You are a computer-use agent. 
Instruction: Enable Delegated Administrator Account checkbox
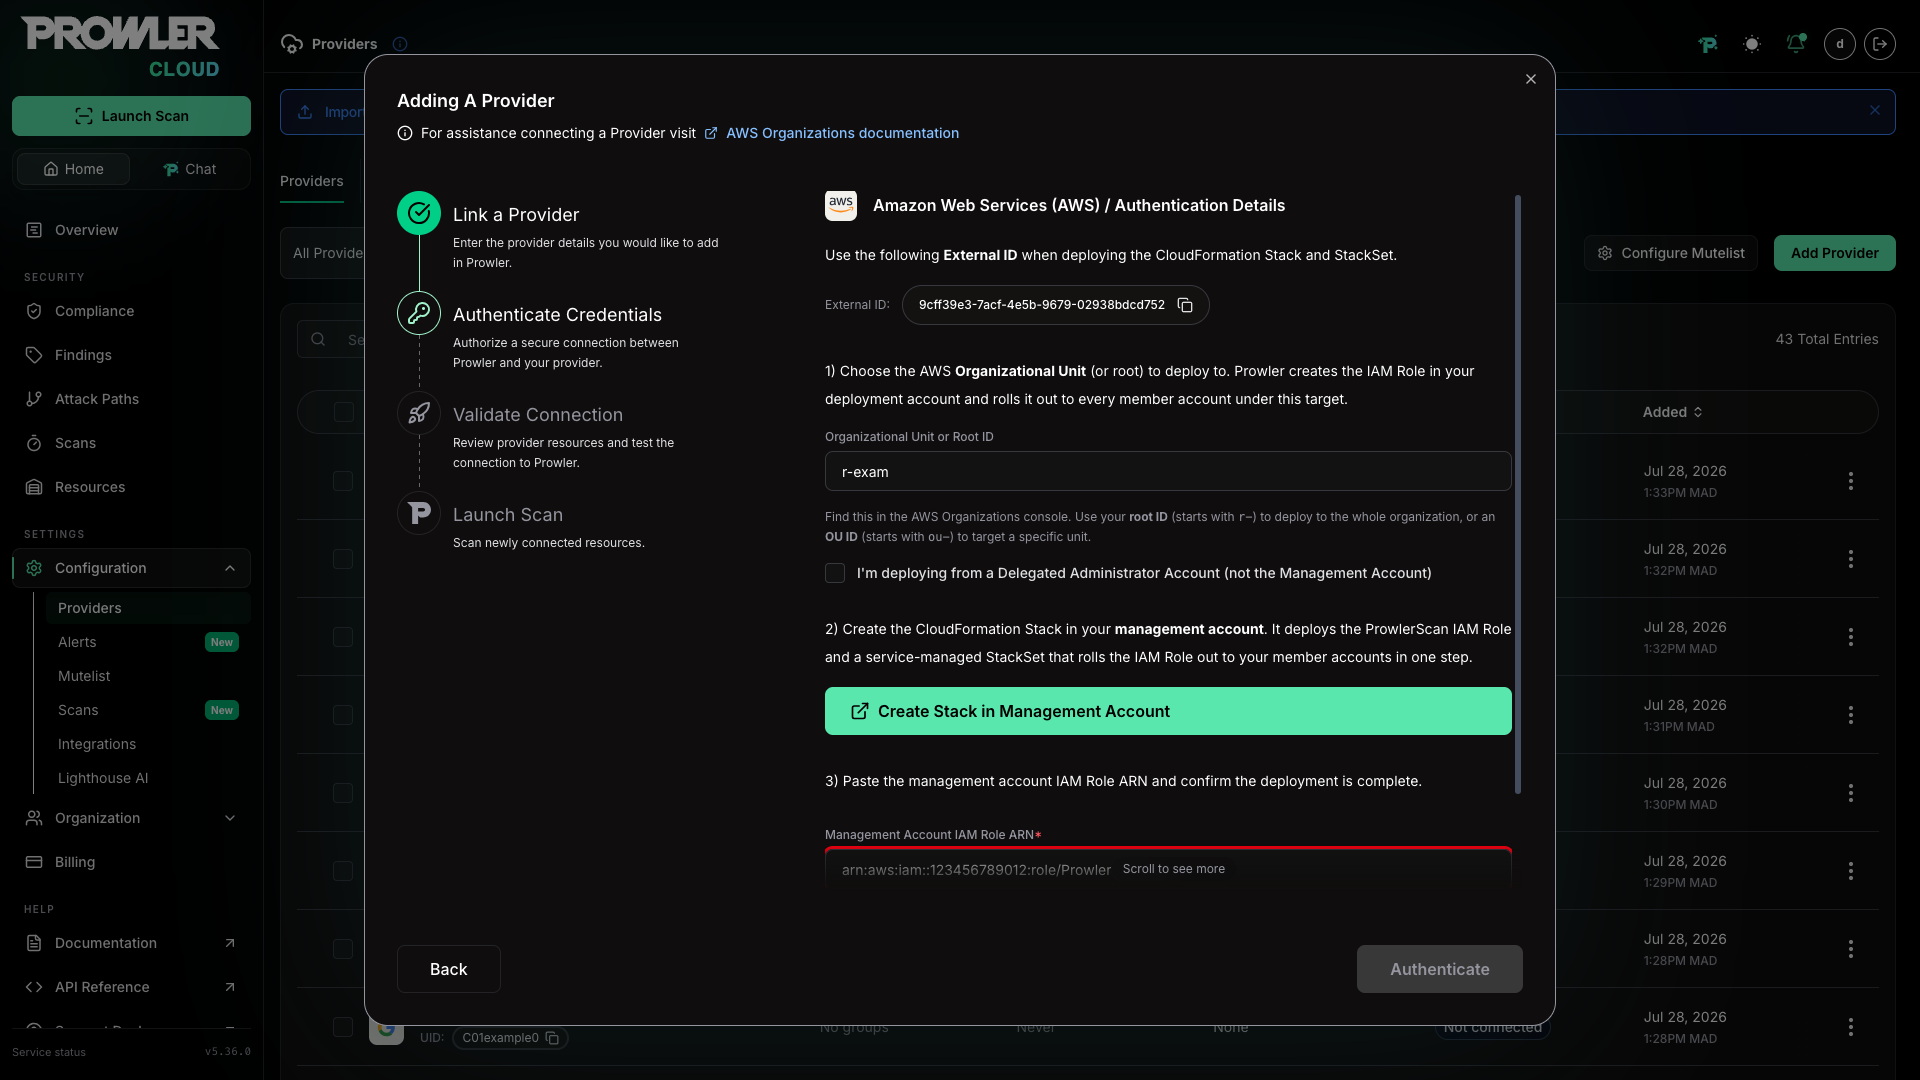tap(835, 573)
